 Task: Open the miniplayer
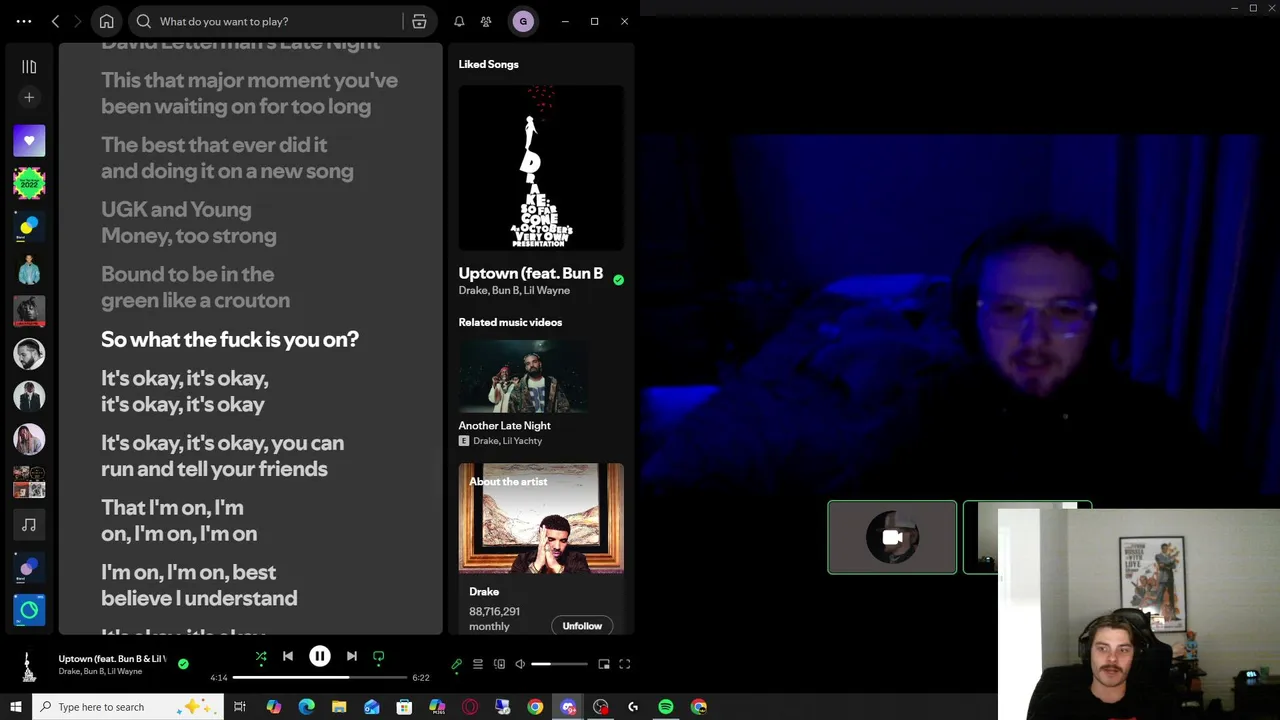tap(604, 664)
